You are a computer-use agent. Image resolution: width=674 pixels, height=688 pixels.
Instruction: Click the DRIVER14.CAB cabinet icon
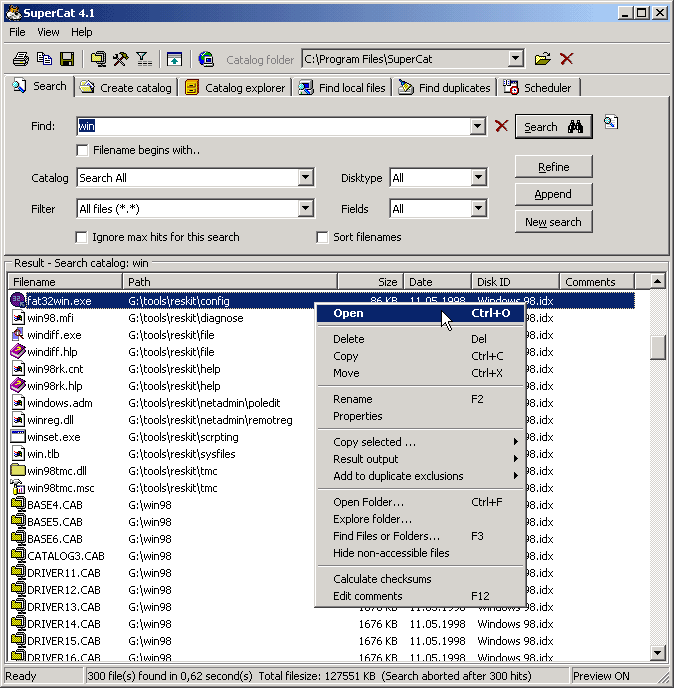point(18,624)
